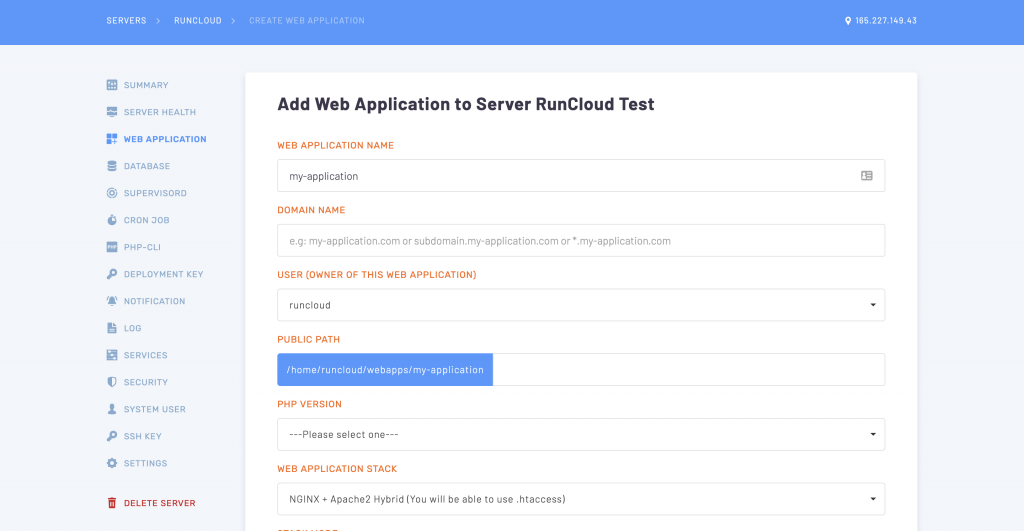
Task: Open the Database section
Action: (147, 166)
